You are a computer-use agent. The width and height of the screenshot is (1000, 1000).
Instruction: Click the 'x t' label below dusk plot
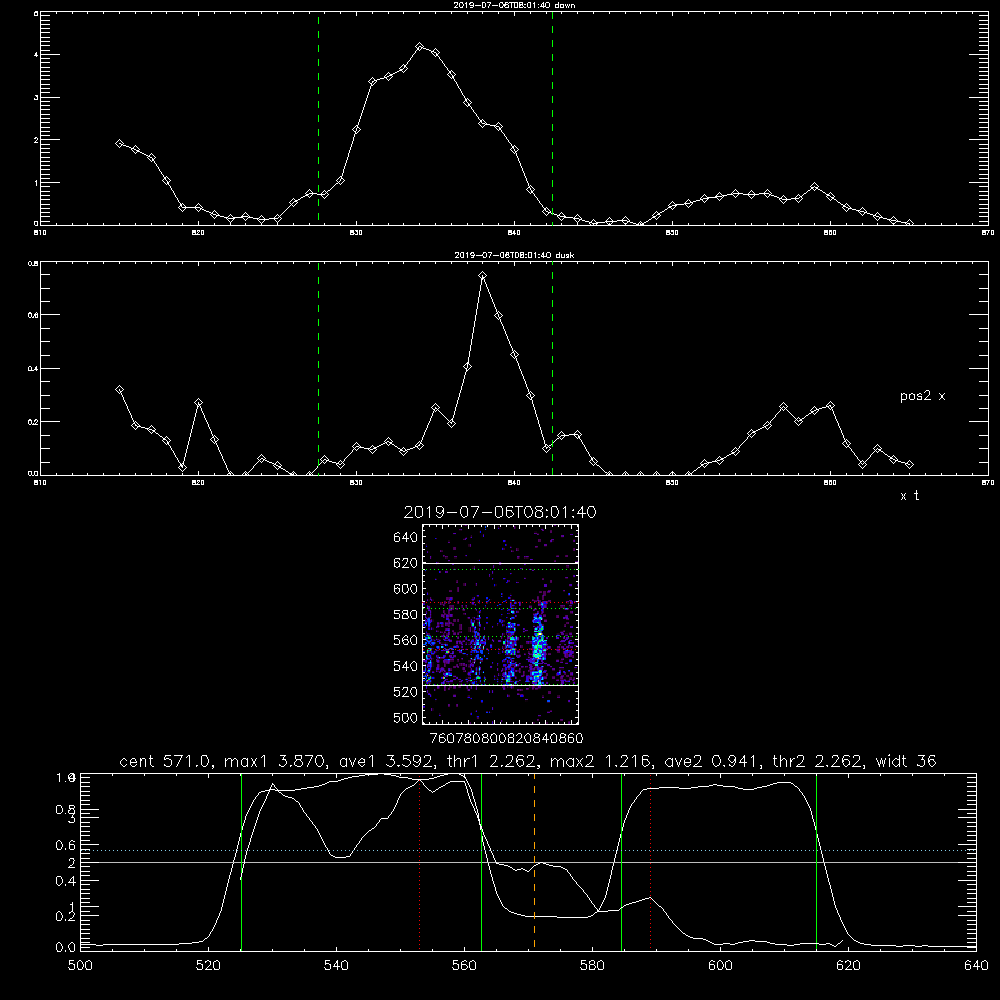click(x=909, y=496)
